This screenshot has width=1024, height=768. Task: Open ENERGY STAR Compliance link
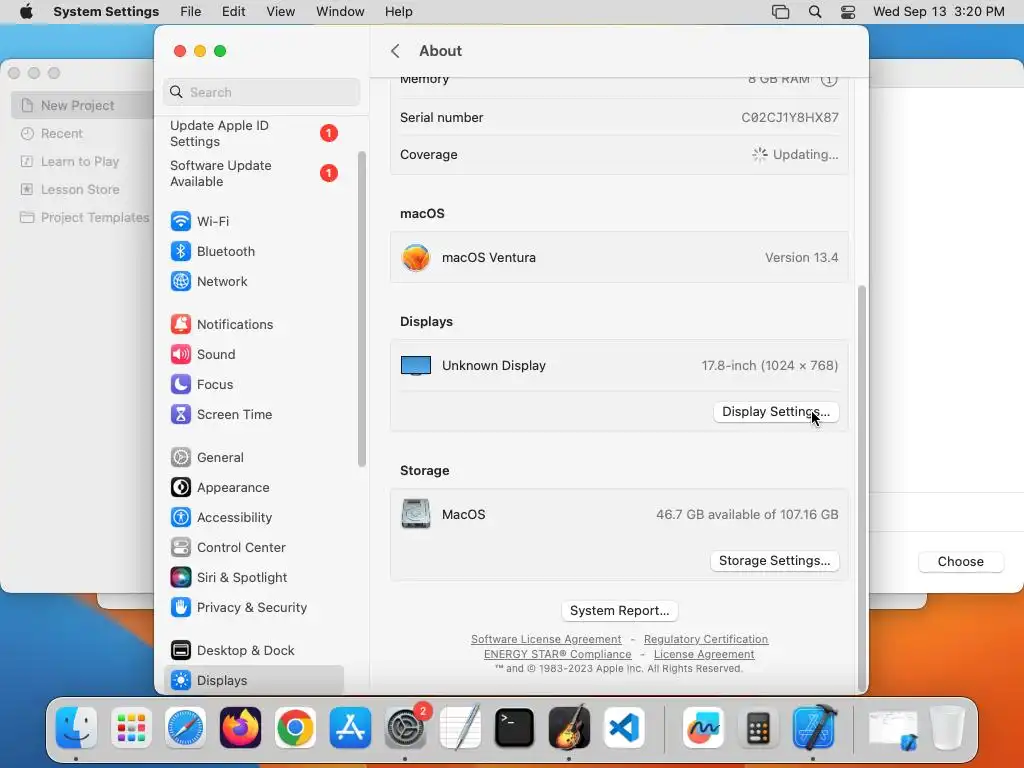pos(558,654)
